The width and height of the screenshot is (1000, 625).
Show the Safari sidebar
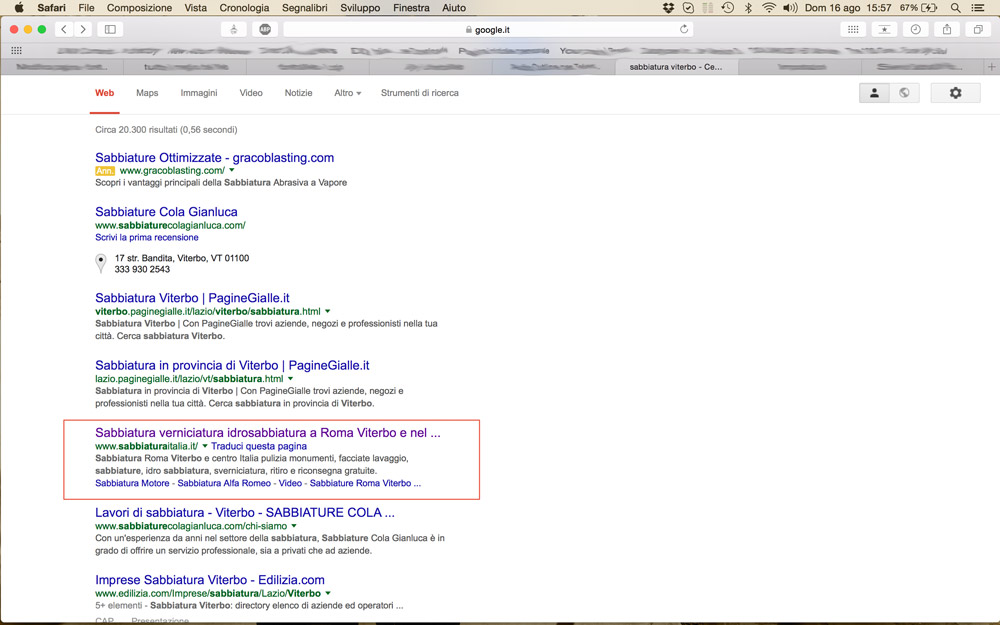pyautogui.click(x=110, y=29)
